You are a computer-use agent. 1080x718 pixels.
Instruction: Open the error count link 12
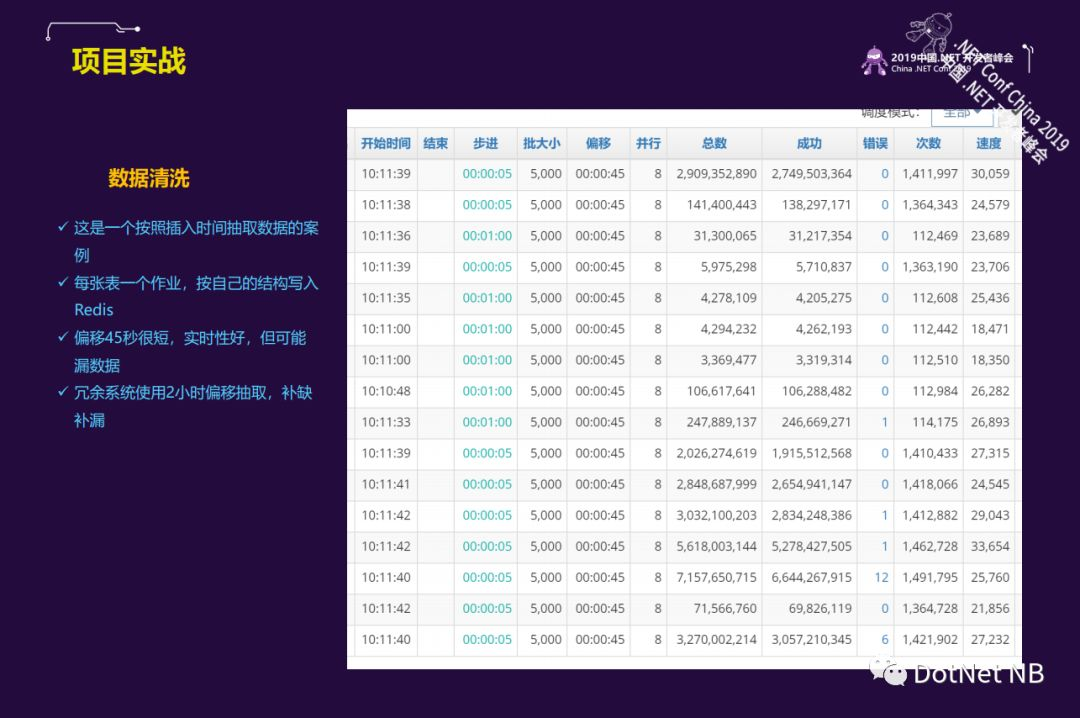[x=882, y=577]
